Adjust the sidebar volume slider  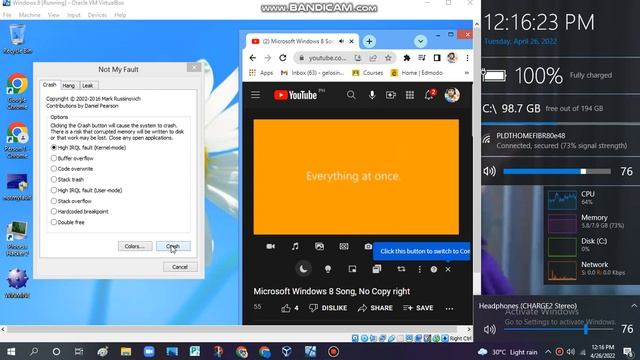[557, 171]
